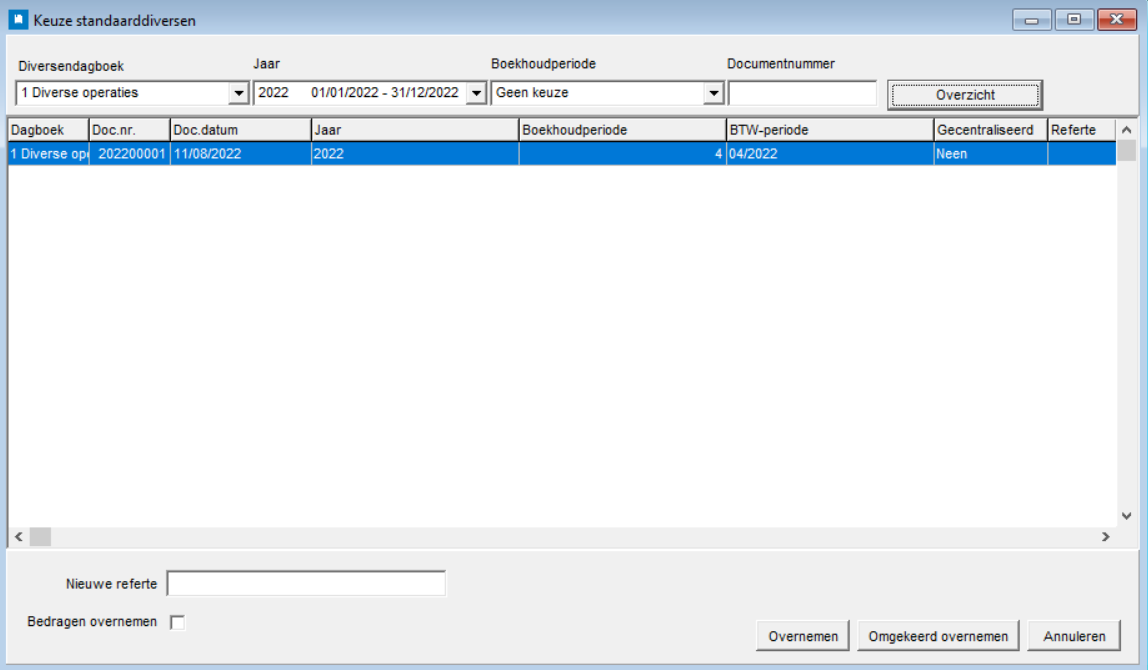Click the vertical scrollbar thumb
1148x670 pixels.
point(1127,150)
